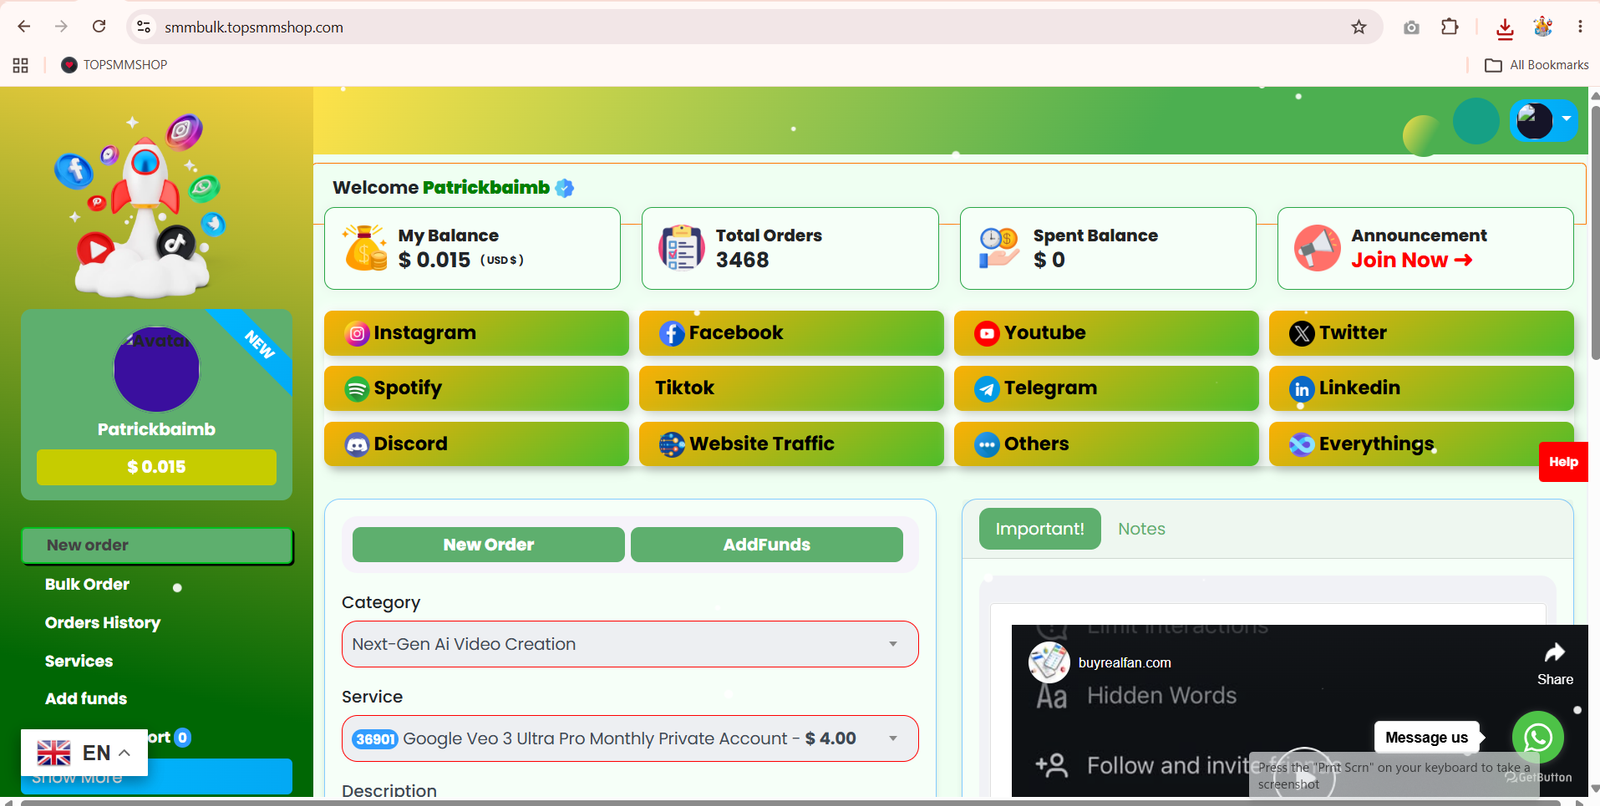Click the Total Orders clipboard icon
1600x806 pixels.
[681, 248]
